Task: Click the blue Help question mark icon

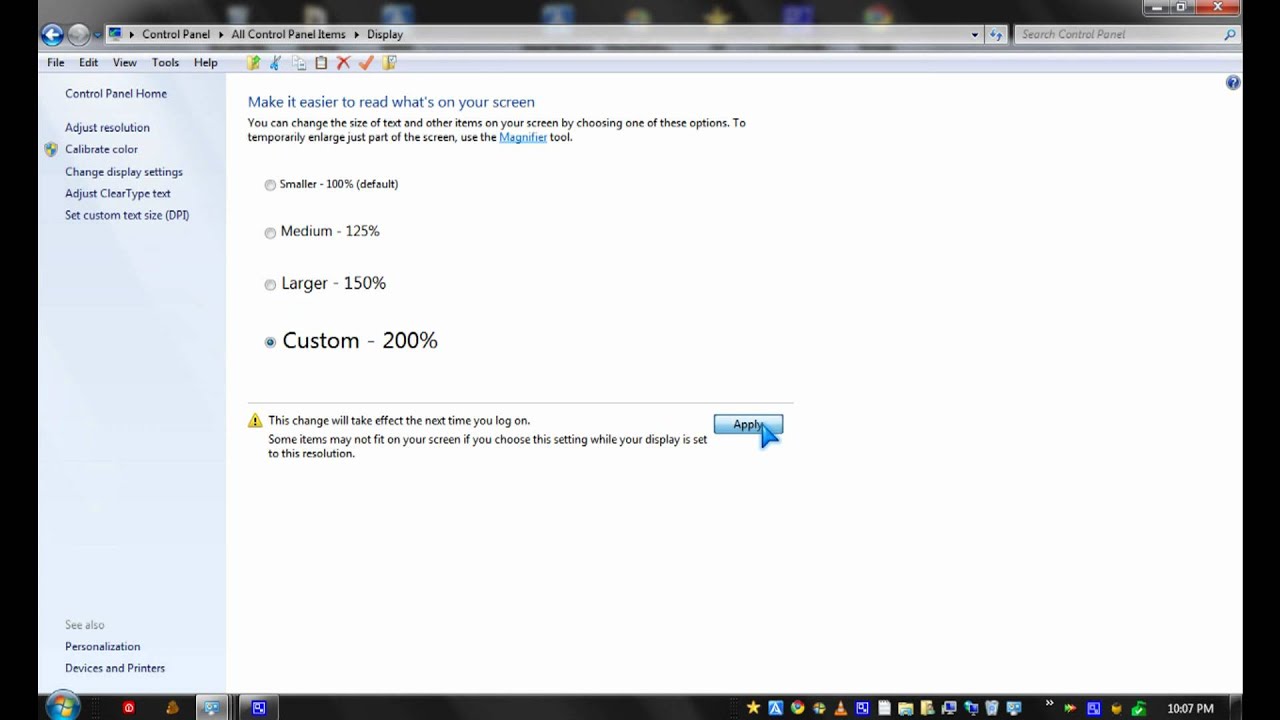Action: 1233,83
